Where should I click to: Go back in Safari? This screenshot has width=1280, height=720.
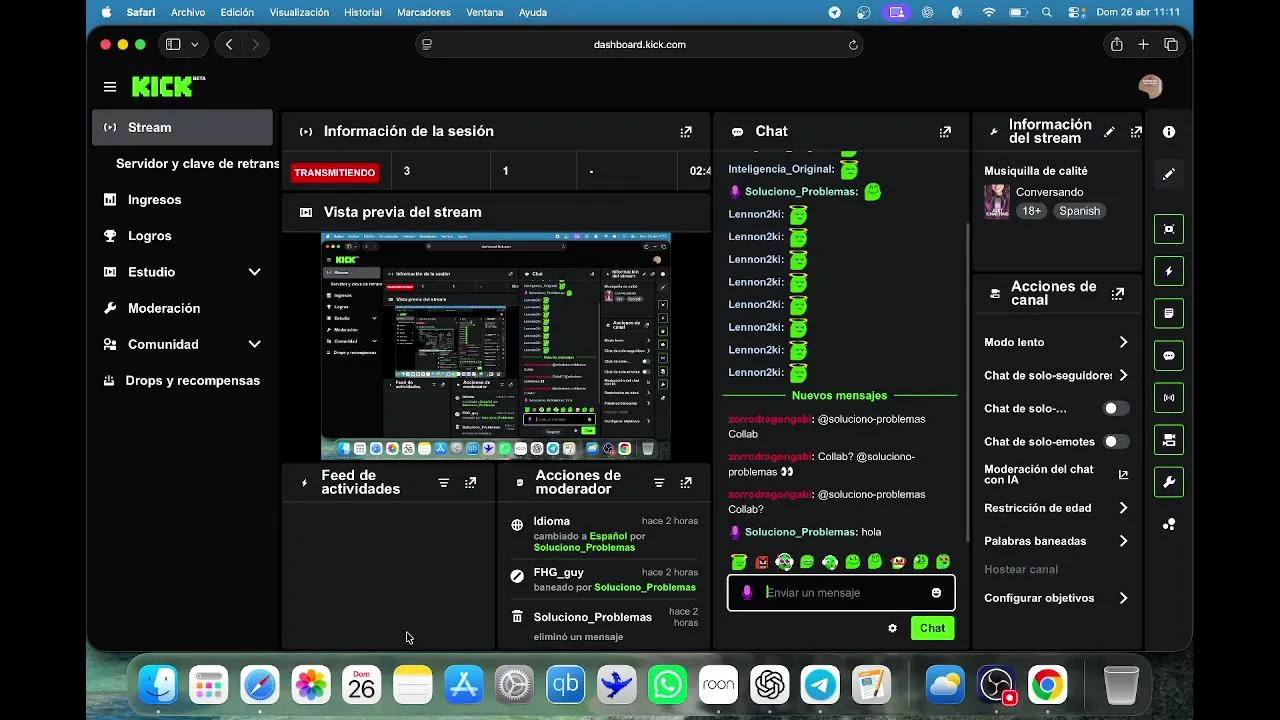pyautogui.click(x=229, y=44)
